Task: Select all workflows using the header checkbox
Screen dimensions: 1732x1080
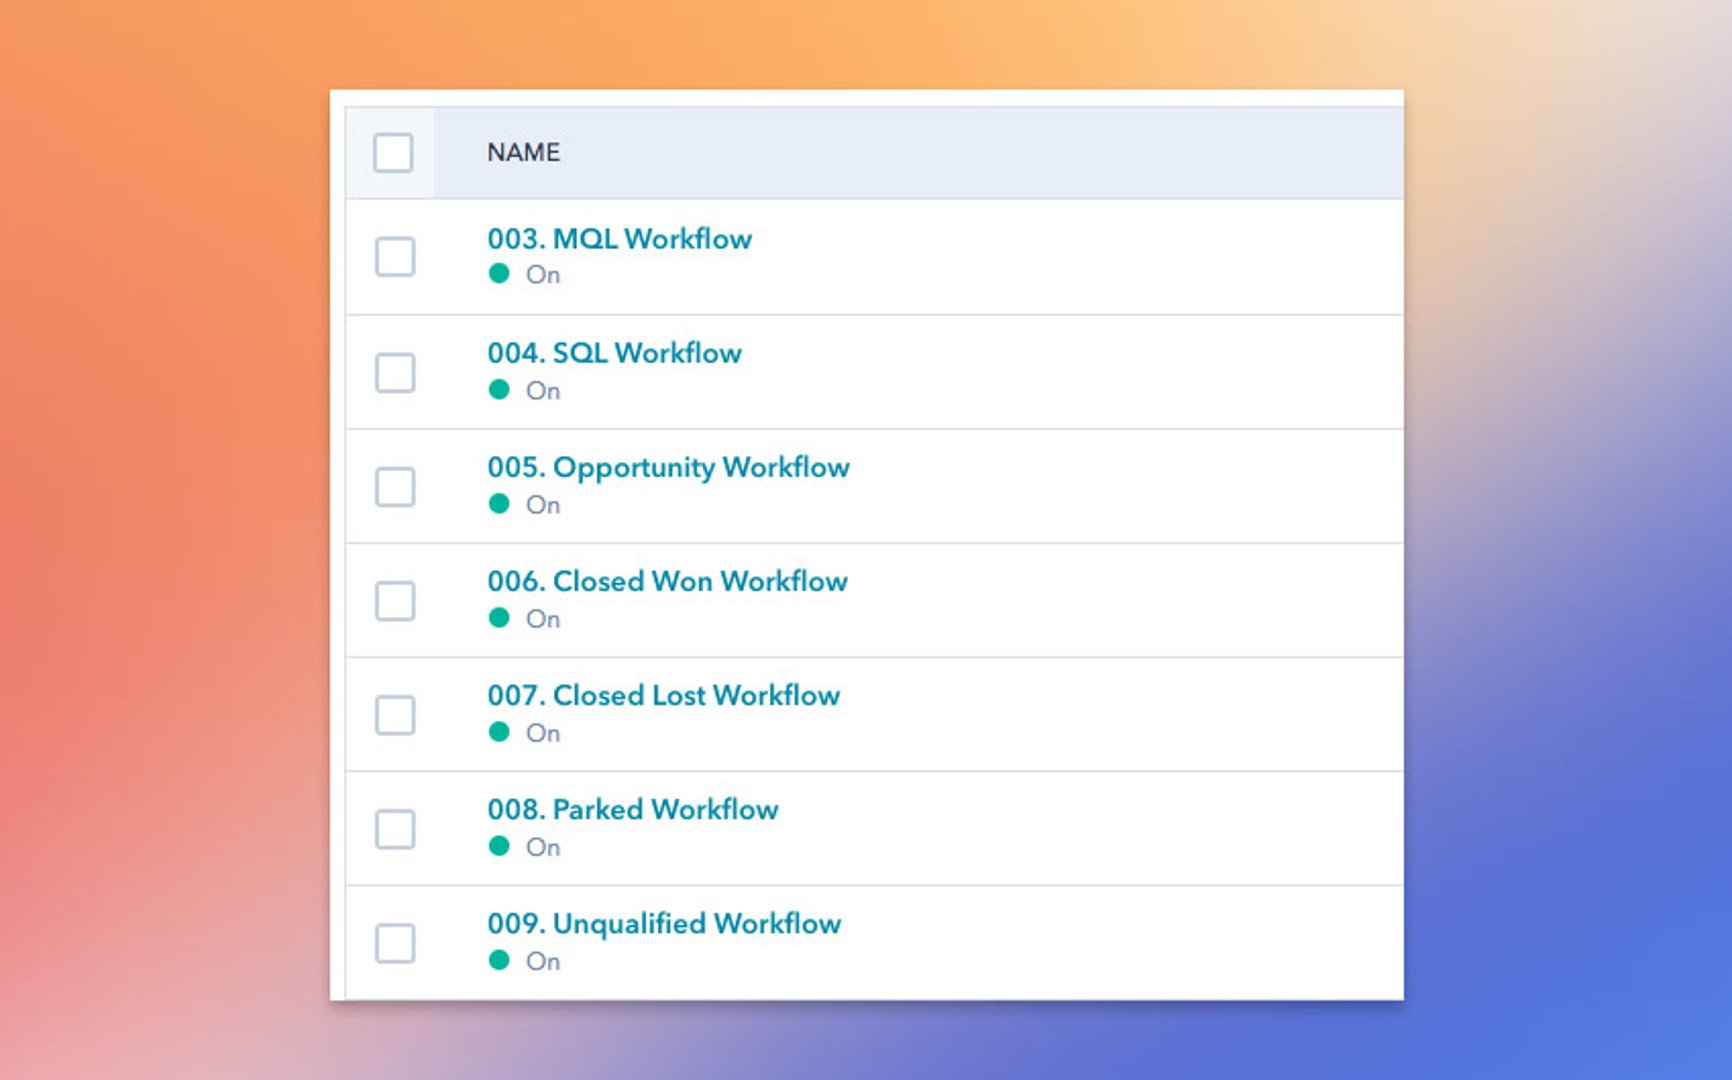Action: tap(392, 153)
